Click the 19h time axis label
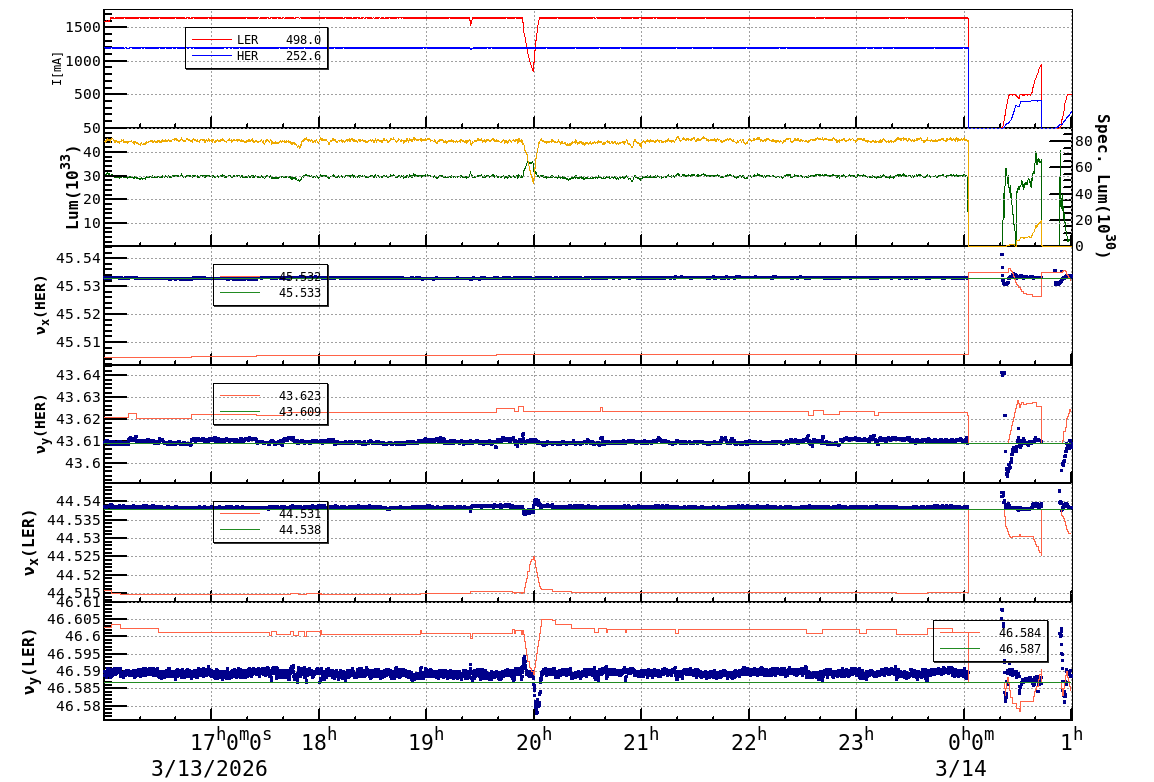The width and height of the screenshot is (1154, 782). pos(427,739)
